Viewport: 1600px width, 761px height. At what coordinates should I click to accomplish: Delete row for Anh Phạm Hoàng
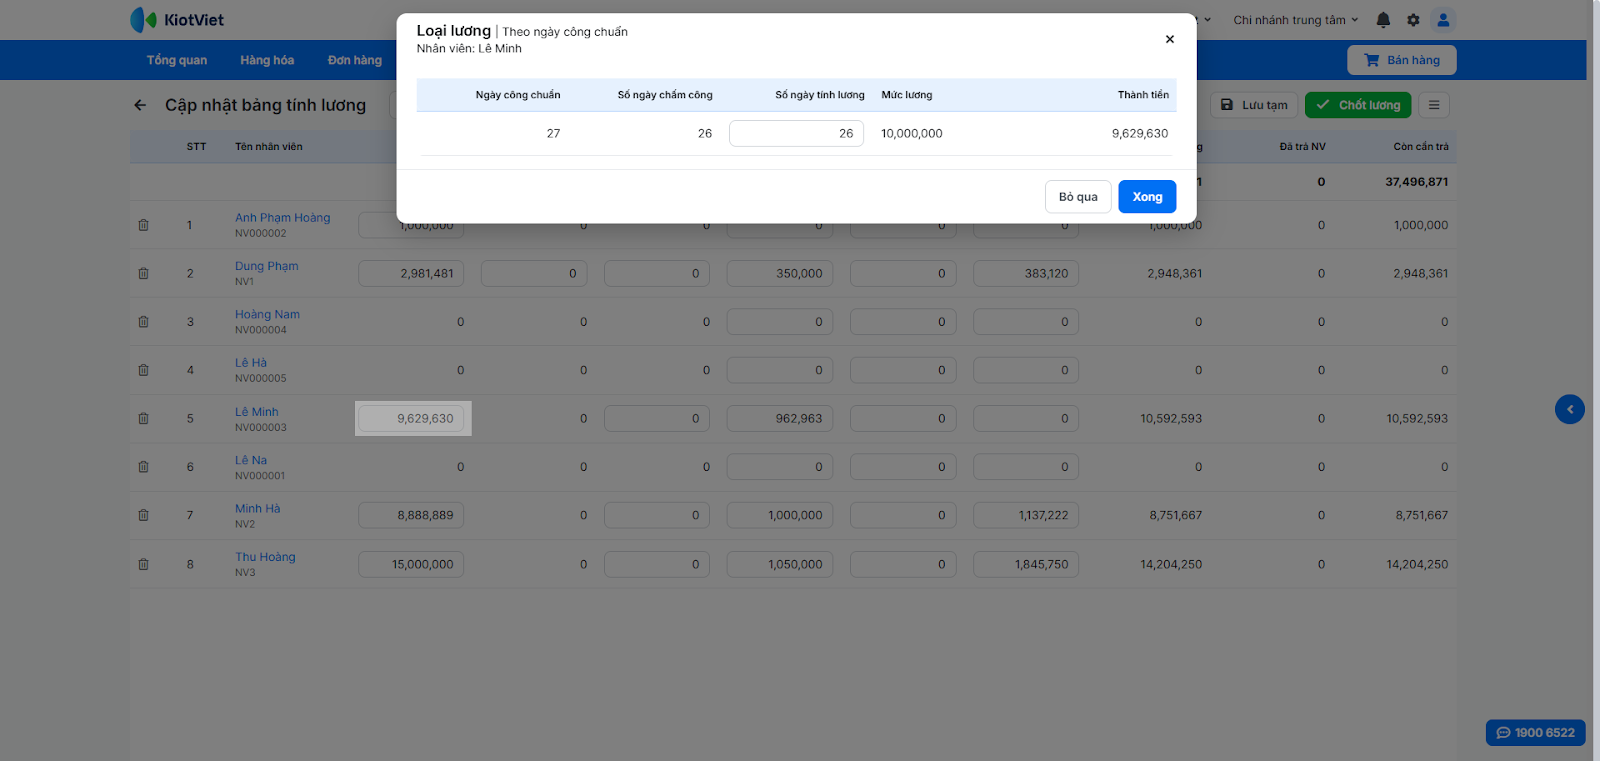click(x=143, y=225)
